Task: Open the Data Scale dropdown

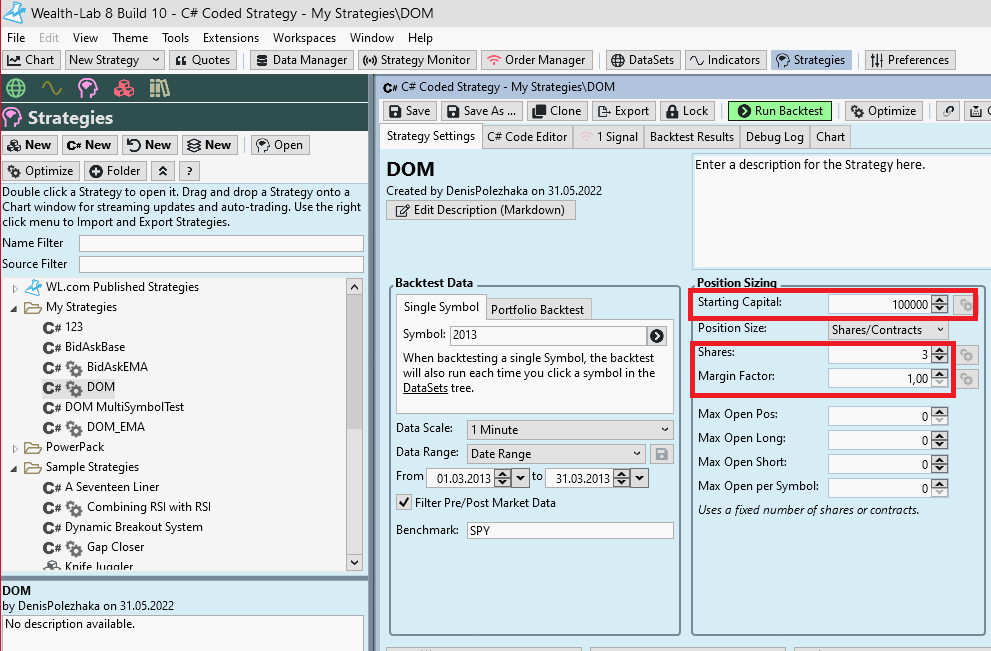Action: pos(570,429)
